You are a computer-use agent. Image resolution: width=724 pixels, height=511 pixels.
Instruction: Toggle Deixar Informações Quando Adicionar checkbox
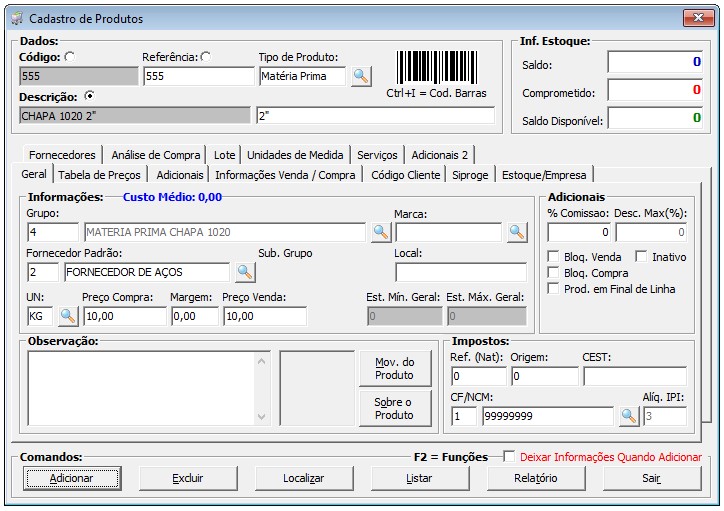tap(509, 457)
